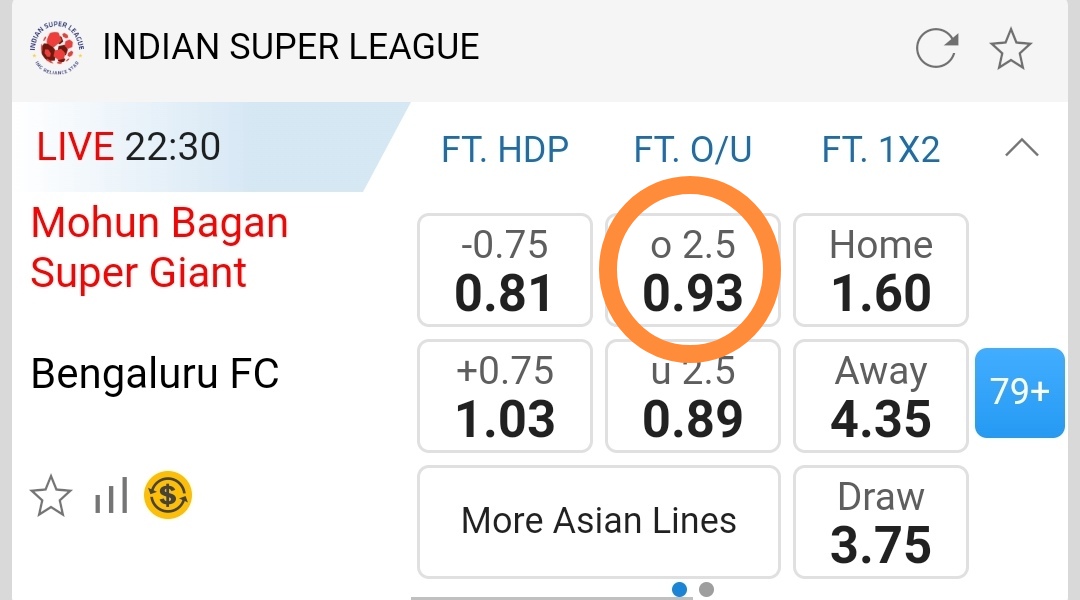The height and width of the screenshot is (600, 1080).
Task: Select Away win odds 4.35
Action: pos(880,396)
